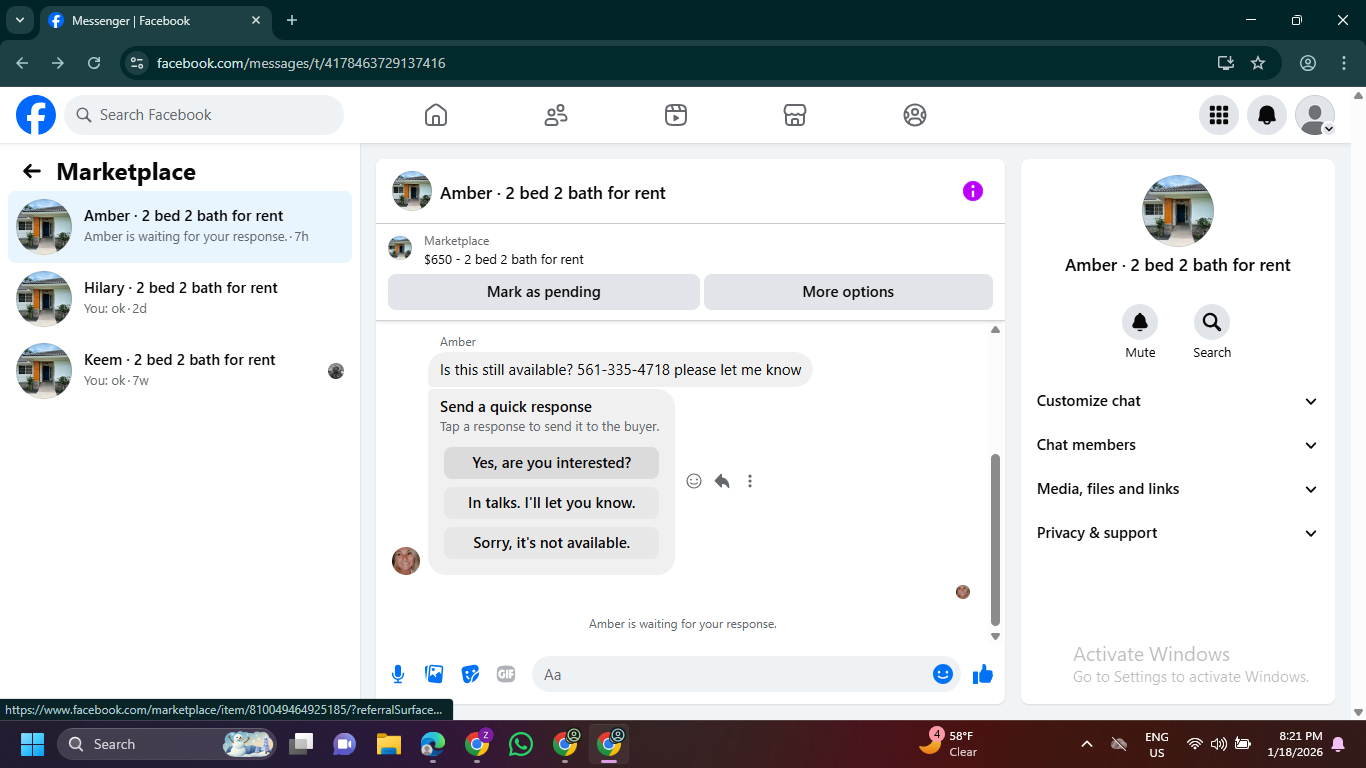The image size is (1366, 768).
Task: Open the listing photo in the chat header
Action: (412, 191)
